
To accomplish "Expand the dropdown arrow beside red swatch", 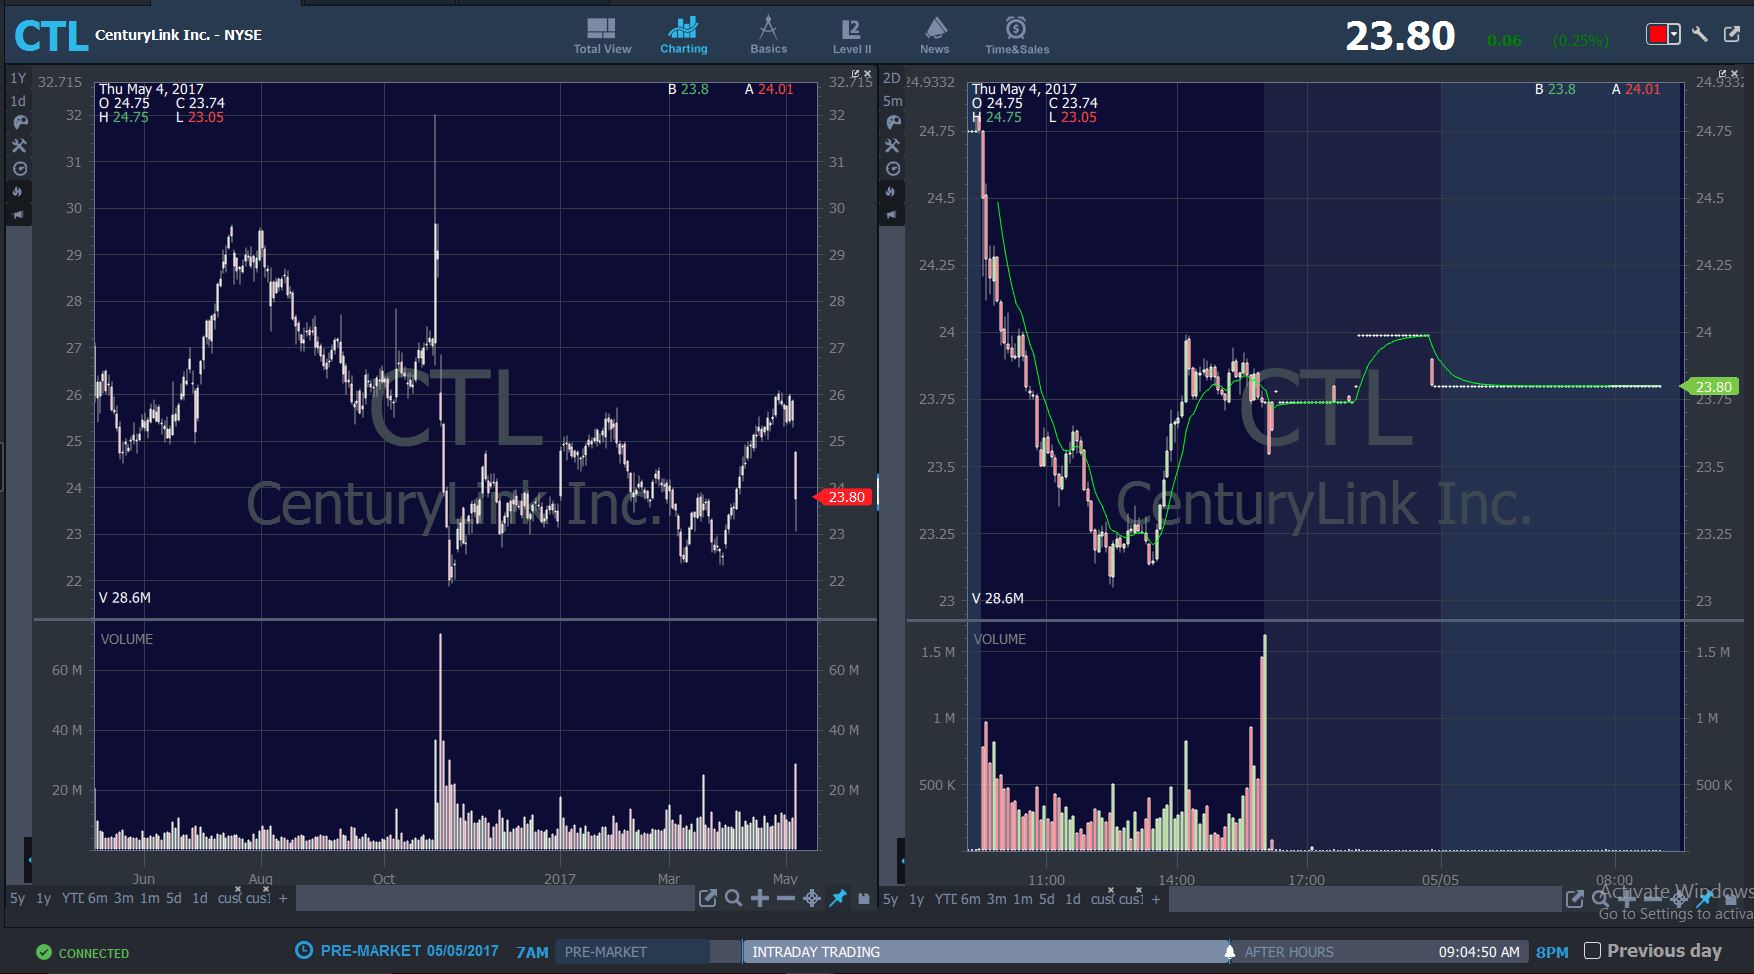I will pyautogui.click(x=1673, y=35).
